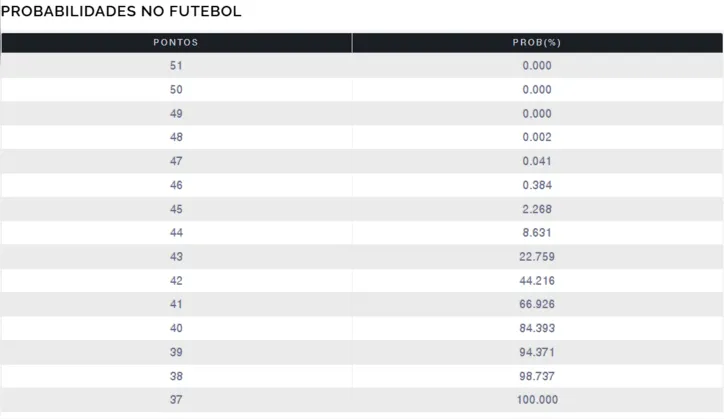Viewport: 724px width, 419px height.
Task: Click the 37 points cell
Action: coord(176,400)
